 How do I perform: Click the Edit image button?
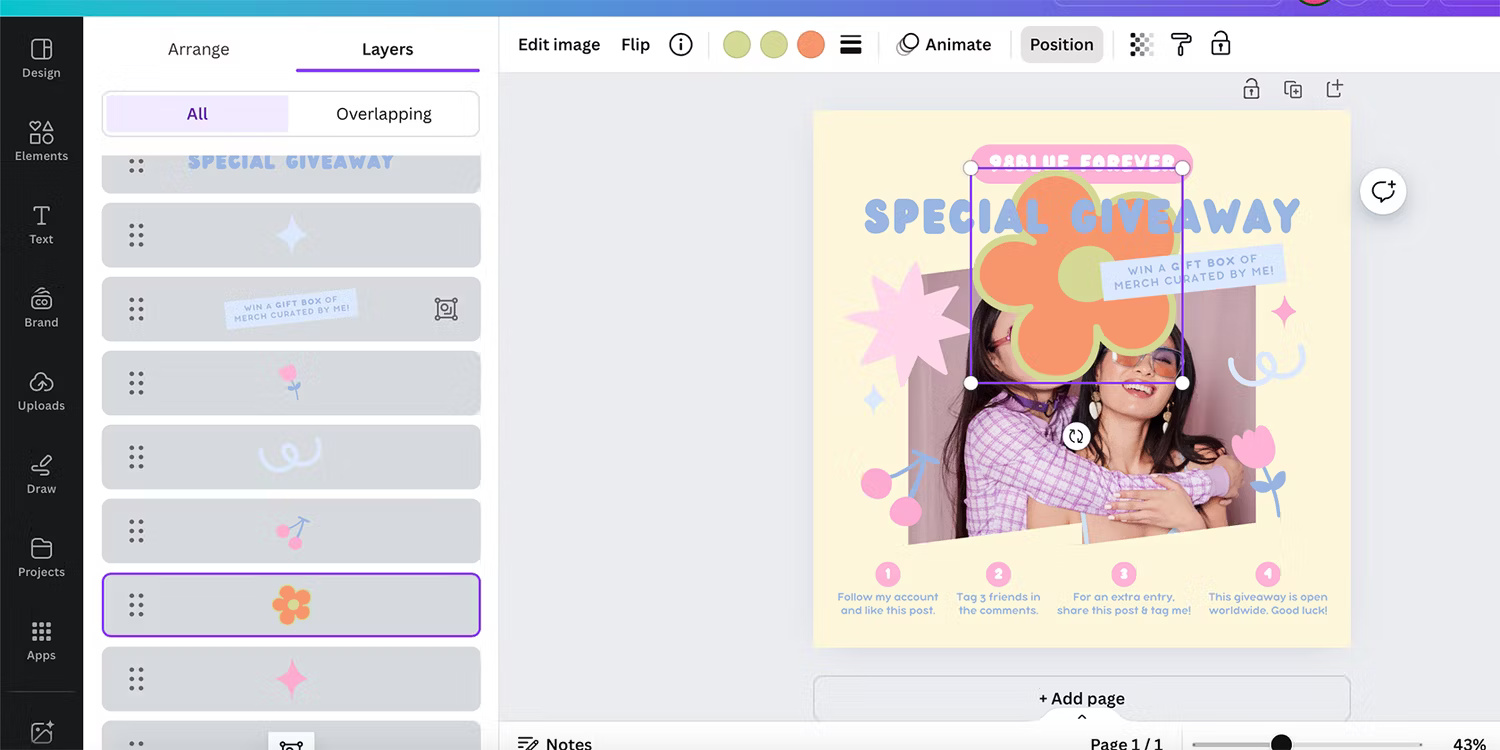pos(558,44)
